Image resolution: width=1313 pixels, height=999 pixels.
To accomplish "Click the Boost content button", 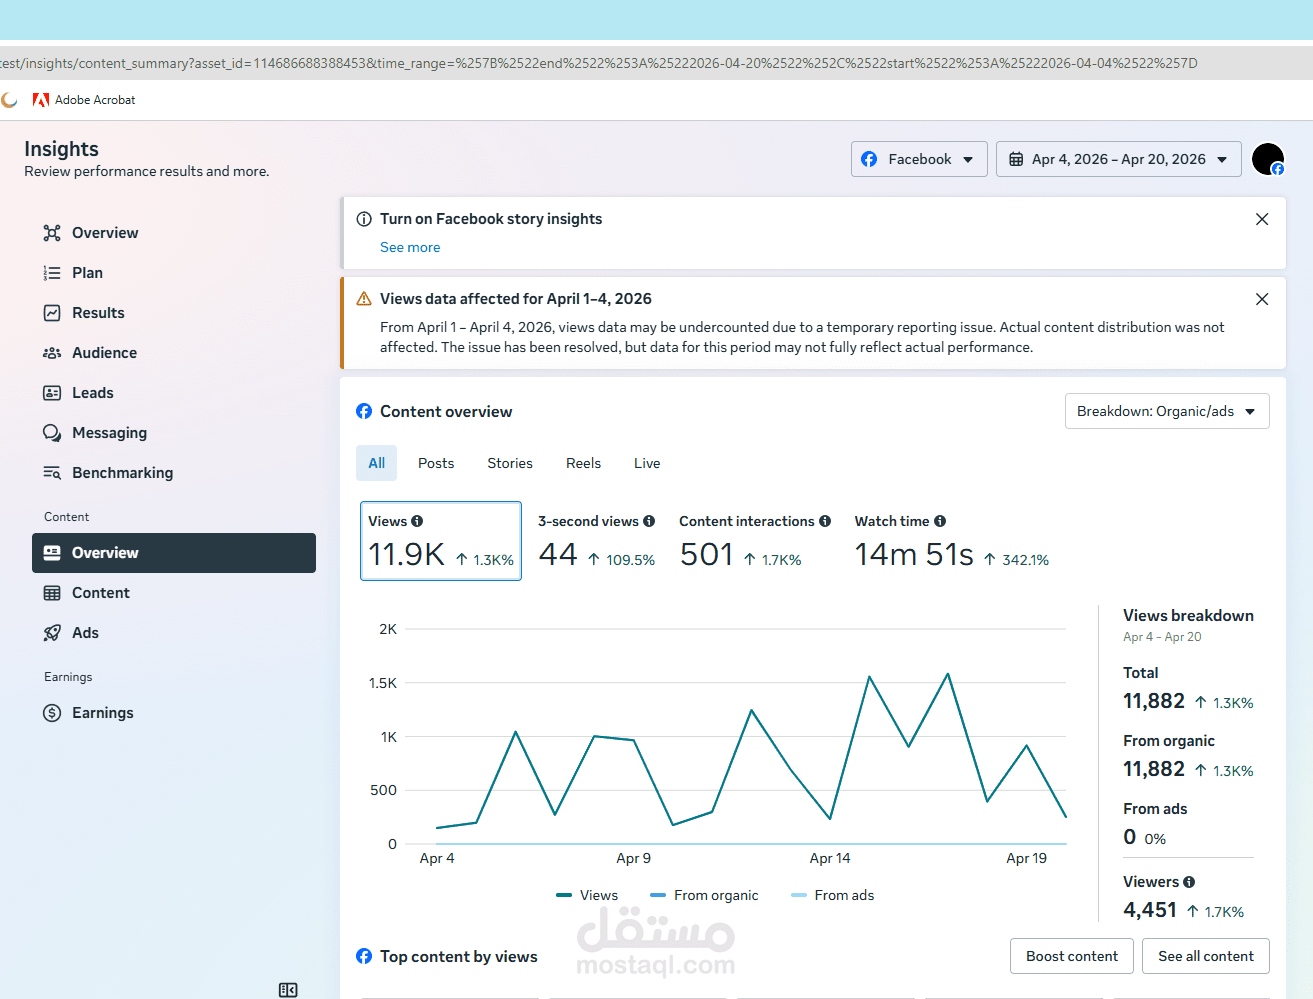I will coord(1072,956).
